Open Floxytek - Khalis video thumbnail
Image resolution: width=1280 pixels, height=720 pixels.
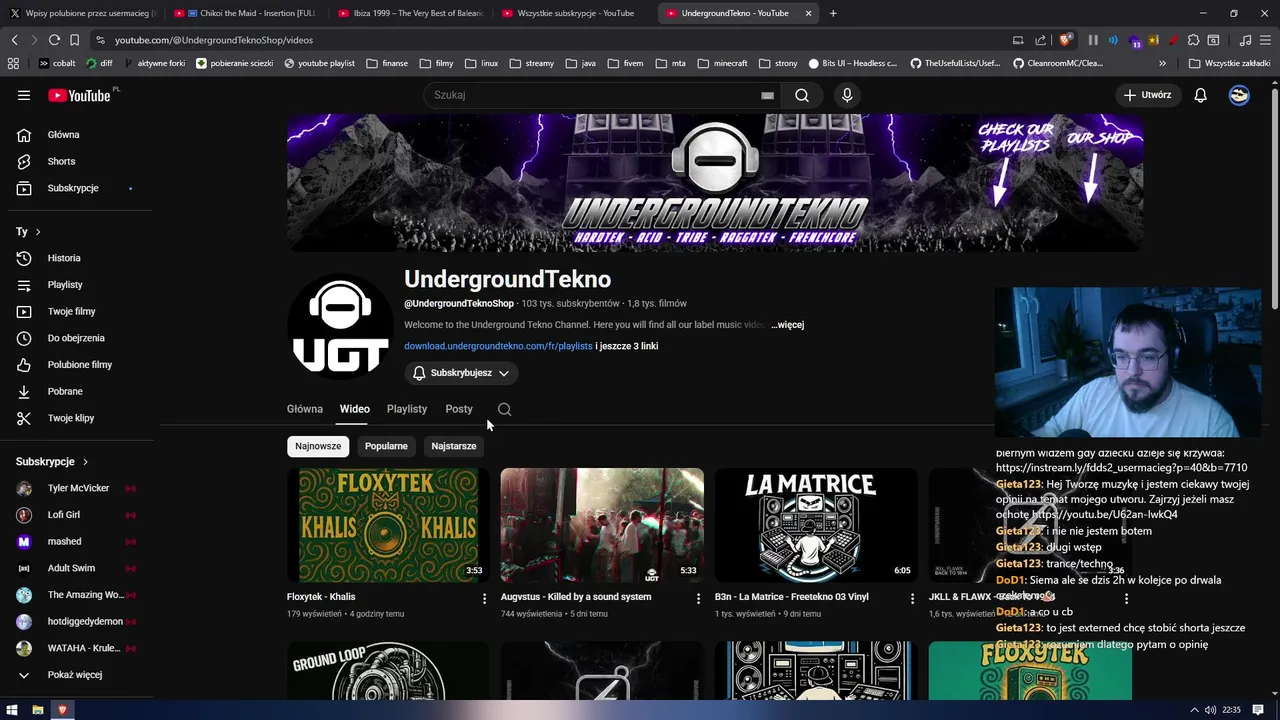pos(388,525)
